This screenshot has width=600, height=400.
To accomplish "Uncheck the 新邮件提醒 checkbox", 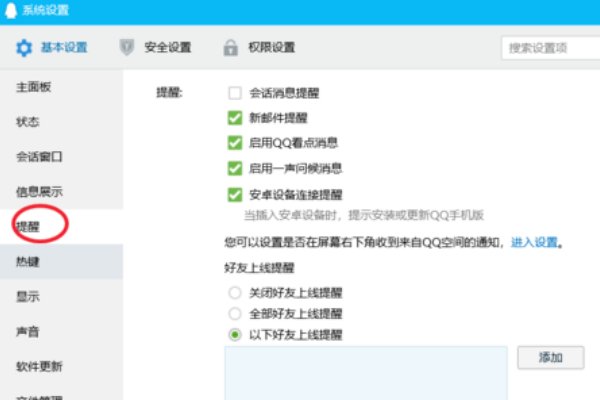I will tap(235, 118).
